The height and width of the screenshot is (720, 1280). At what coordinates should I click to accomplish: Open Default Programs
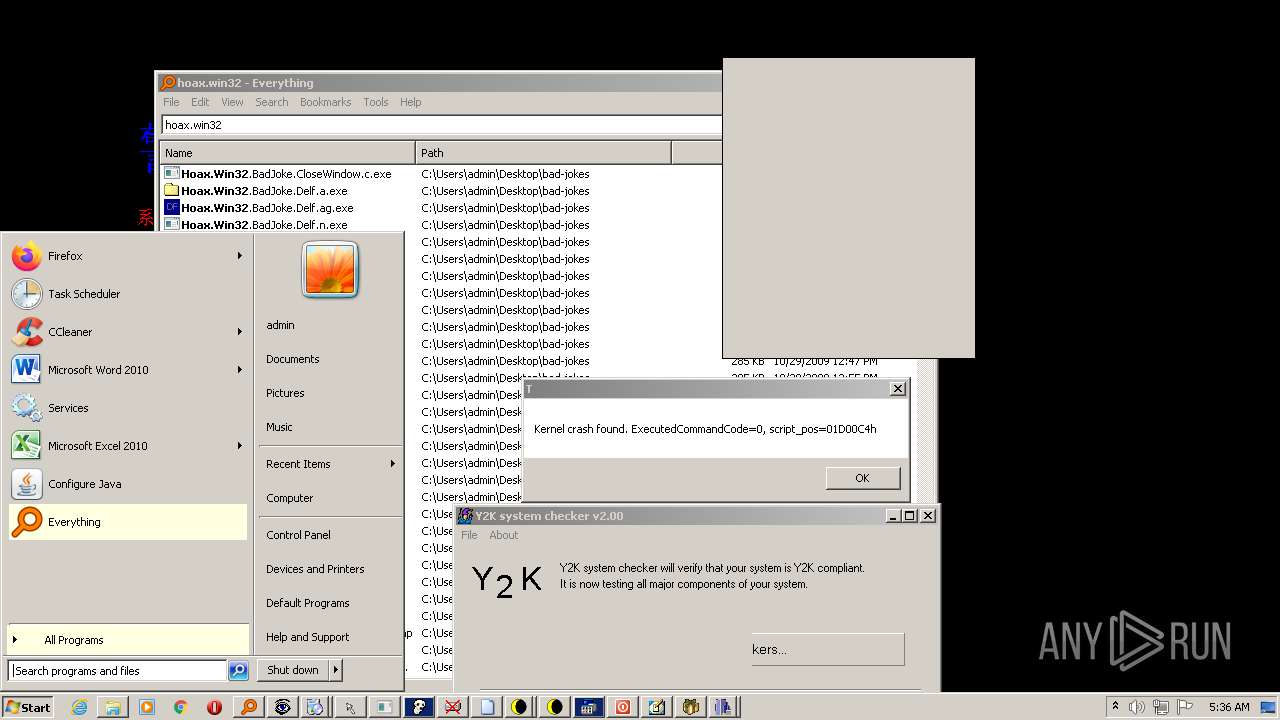tap(330, 603)
